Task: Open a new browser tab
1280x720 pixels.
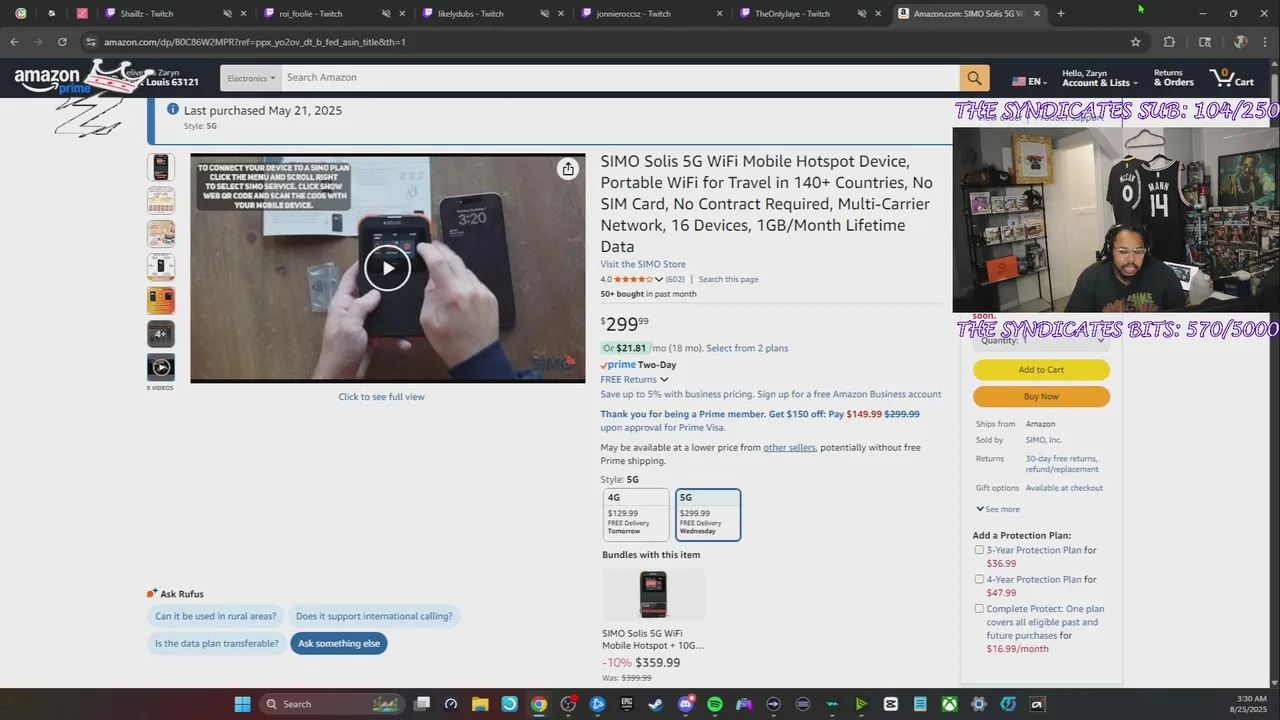Action: 1061,14
